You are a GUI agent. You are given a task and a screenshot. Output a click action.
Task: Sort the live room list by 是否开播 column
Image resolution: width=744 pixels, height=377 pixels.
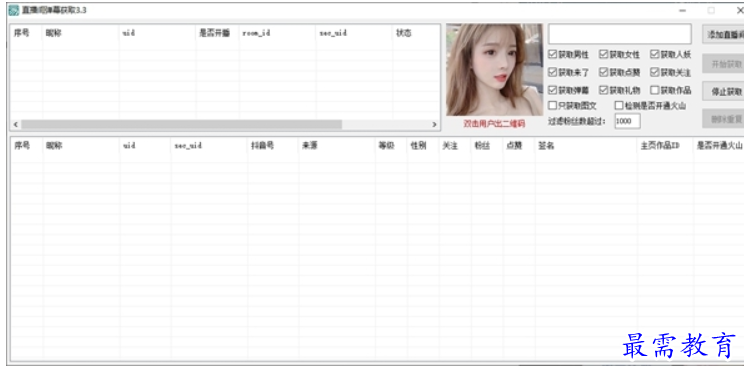[x=217, y=33]
